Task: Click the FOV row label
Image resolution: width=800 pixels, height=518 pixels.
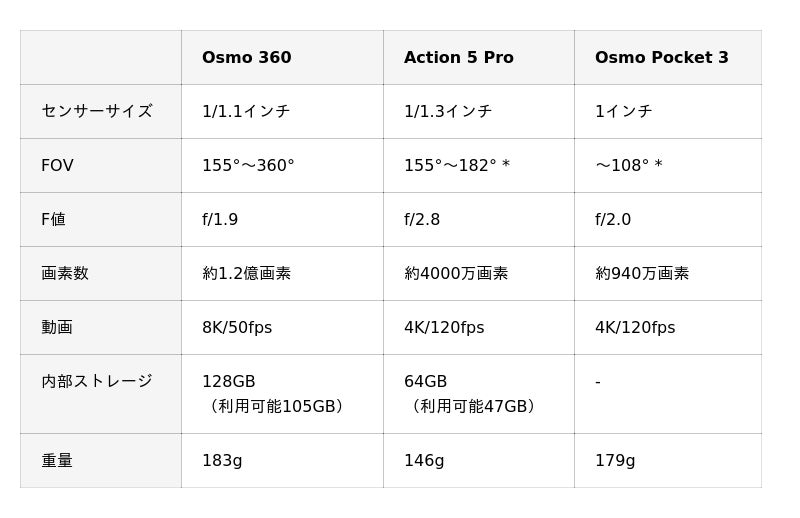Action: click(x=57, y=166)
